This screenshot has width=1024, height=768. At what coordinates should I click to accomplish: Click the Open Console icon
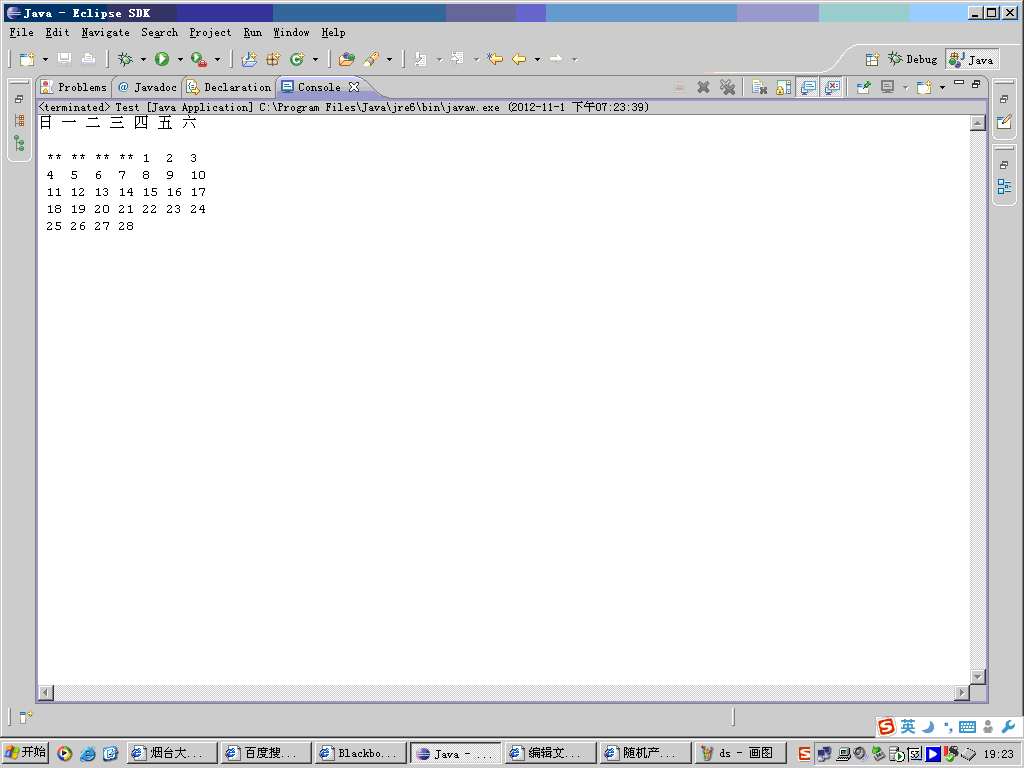923,87
